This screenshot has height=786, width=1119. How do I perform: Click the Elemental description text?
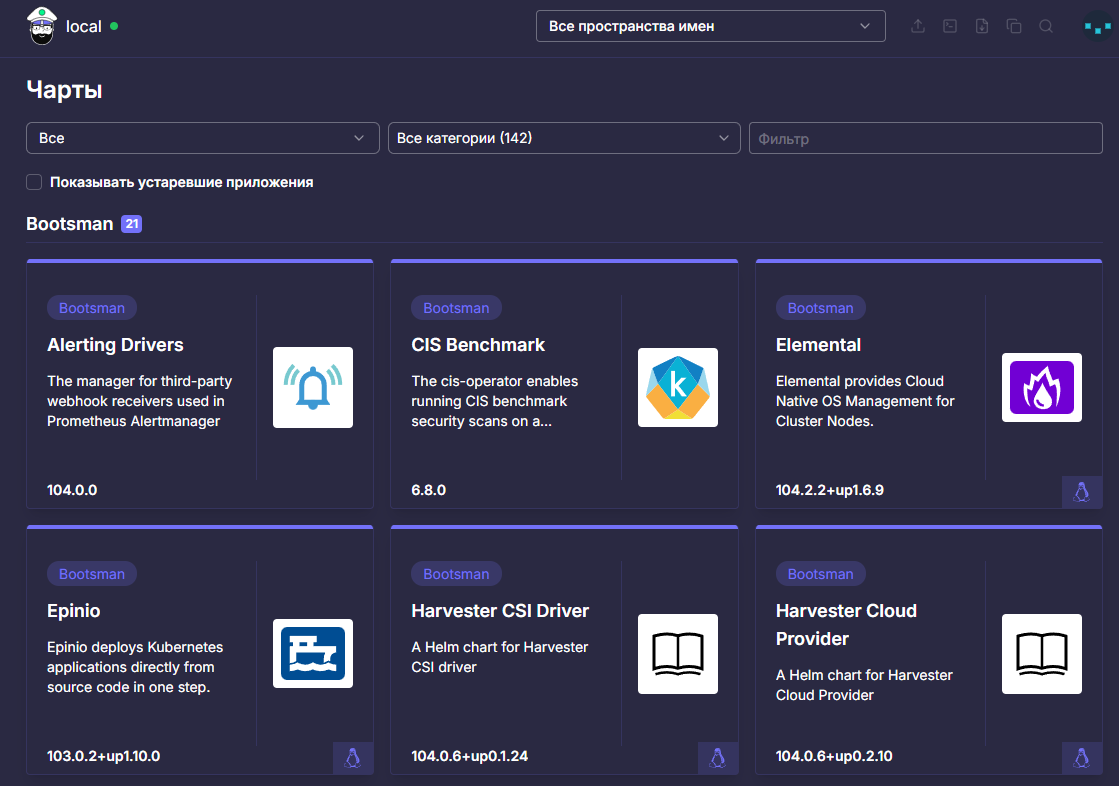coord(865,401)
